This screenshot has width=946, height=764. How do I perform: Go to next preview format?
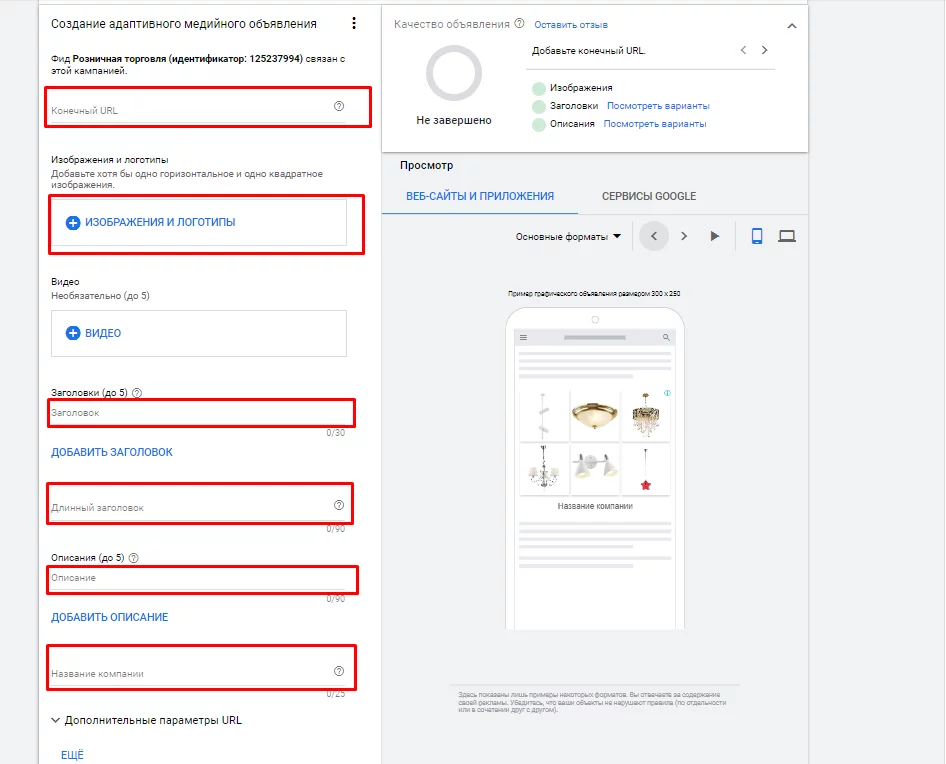pyautogui.click(x=684, y=236)
